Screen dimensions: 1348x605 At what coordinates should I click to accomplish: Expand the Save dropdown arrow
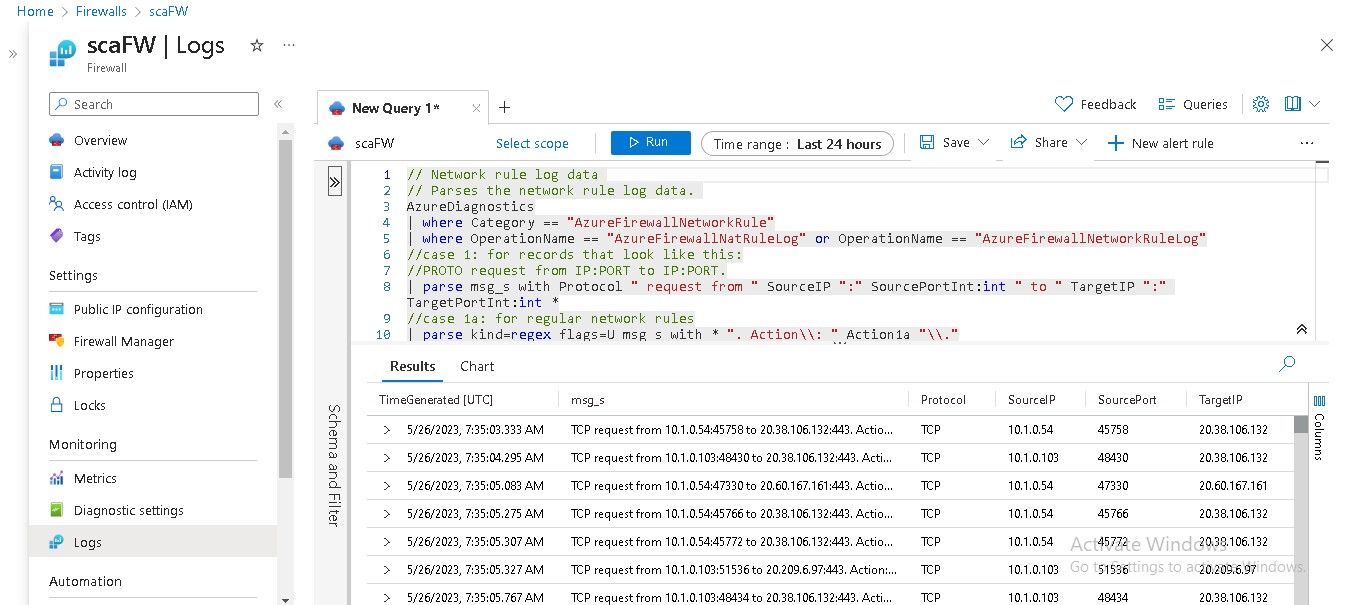(x=984, y=143)
